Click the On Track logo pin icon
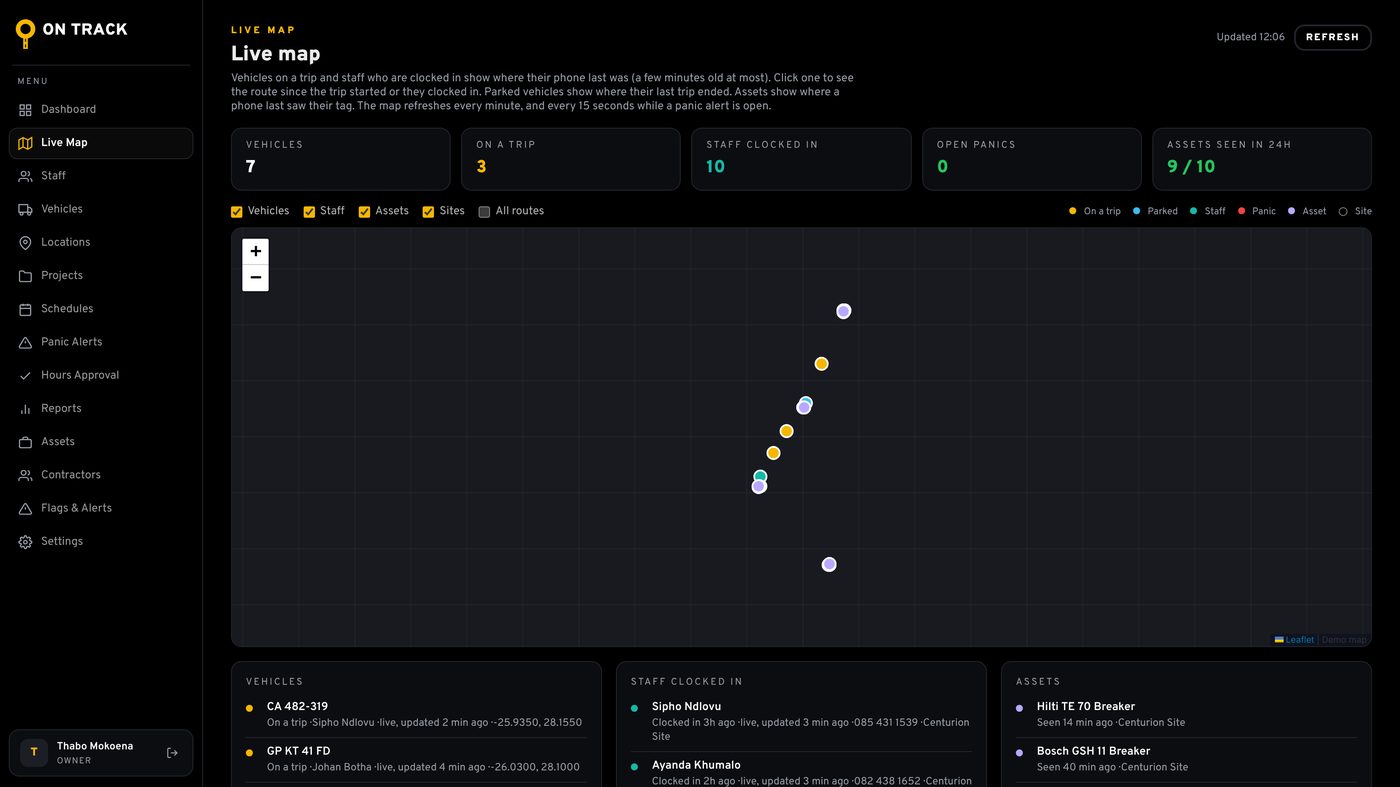The width and height of the screenshot is (1400, 787). click(25, 33)
